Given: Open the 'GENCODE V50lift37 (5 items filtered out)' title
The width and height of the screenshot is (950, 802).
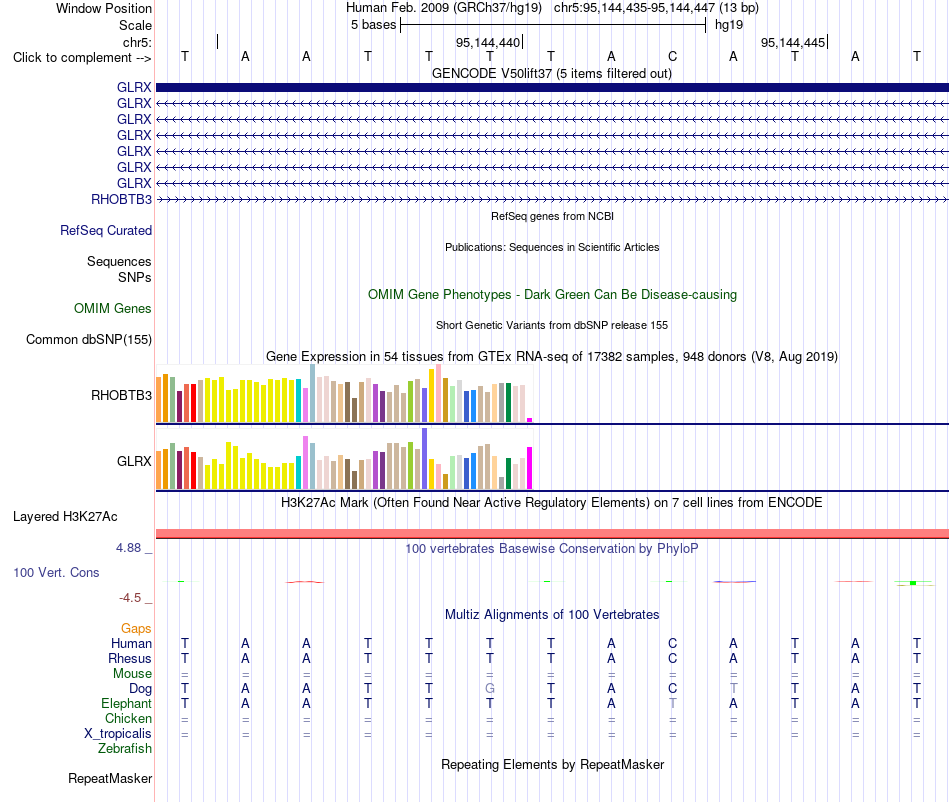Looking at the screenshot, I should tap(552, 73).
